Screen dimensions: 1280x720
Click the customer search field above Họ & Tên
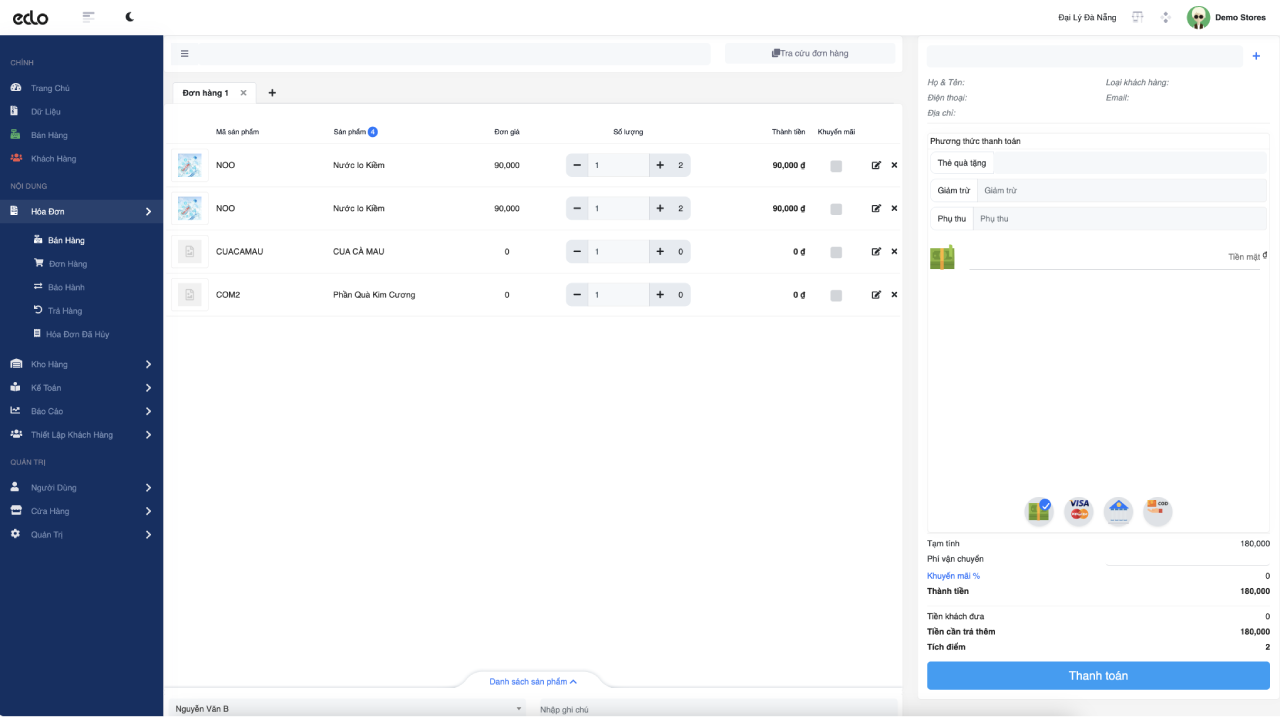coord(1085,56)
